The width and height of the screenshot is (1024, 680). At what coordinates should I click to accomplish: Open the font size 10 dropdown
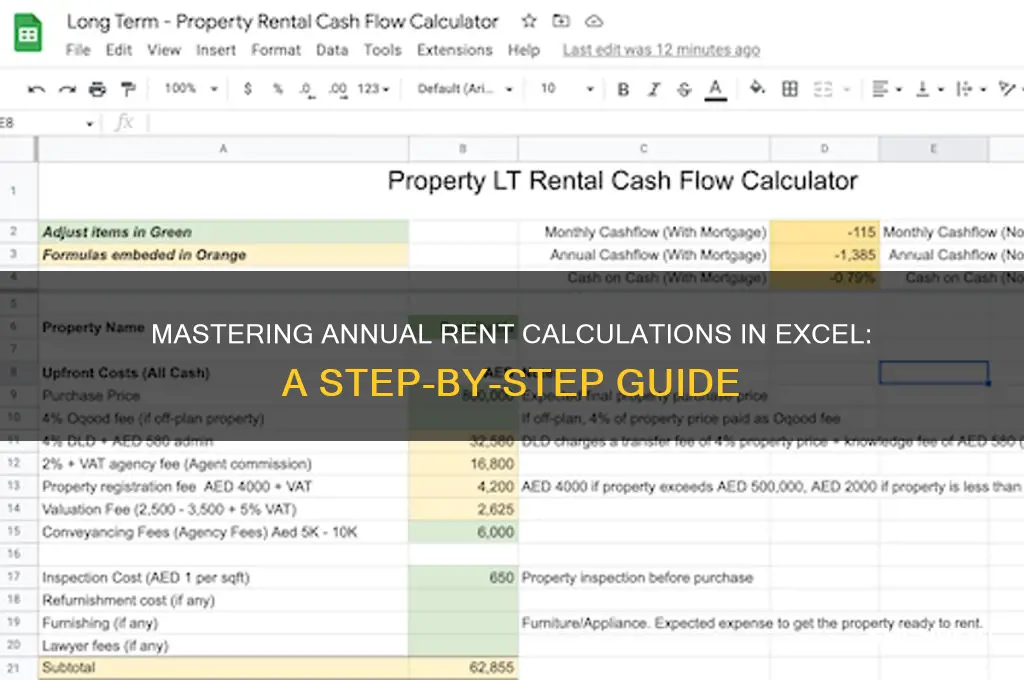567,88
